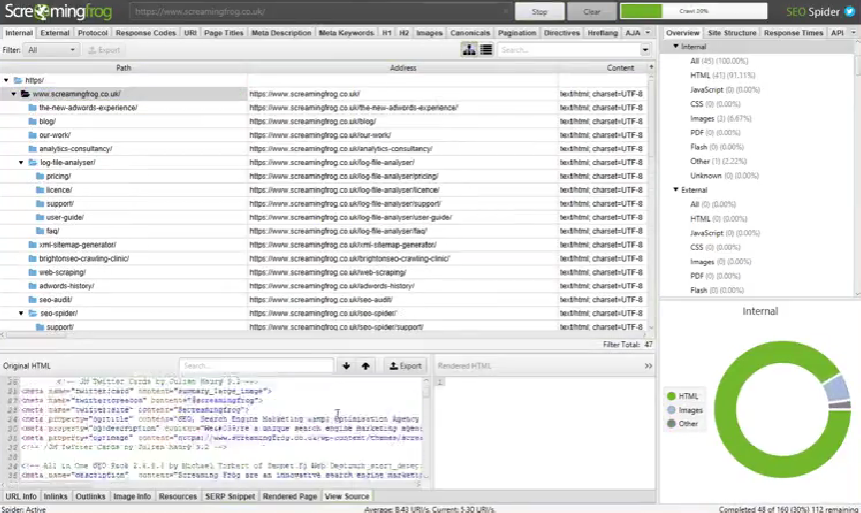Open the External tab
This screenshot has height=513, width=861.
click(55, 33)
